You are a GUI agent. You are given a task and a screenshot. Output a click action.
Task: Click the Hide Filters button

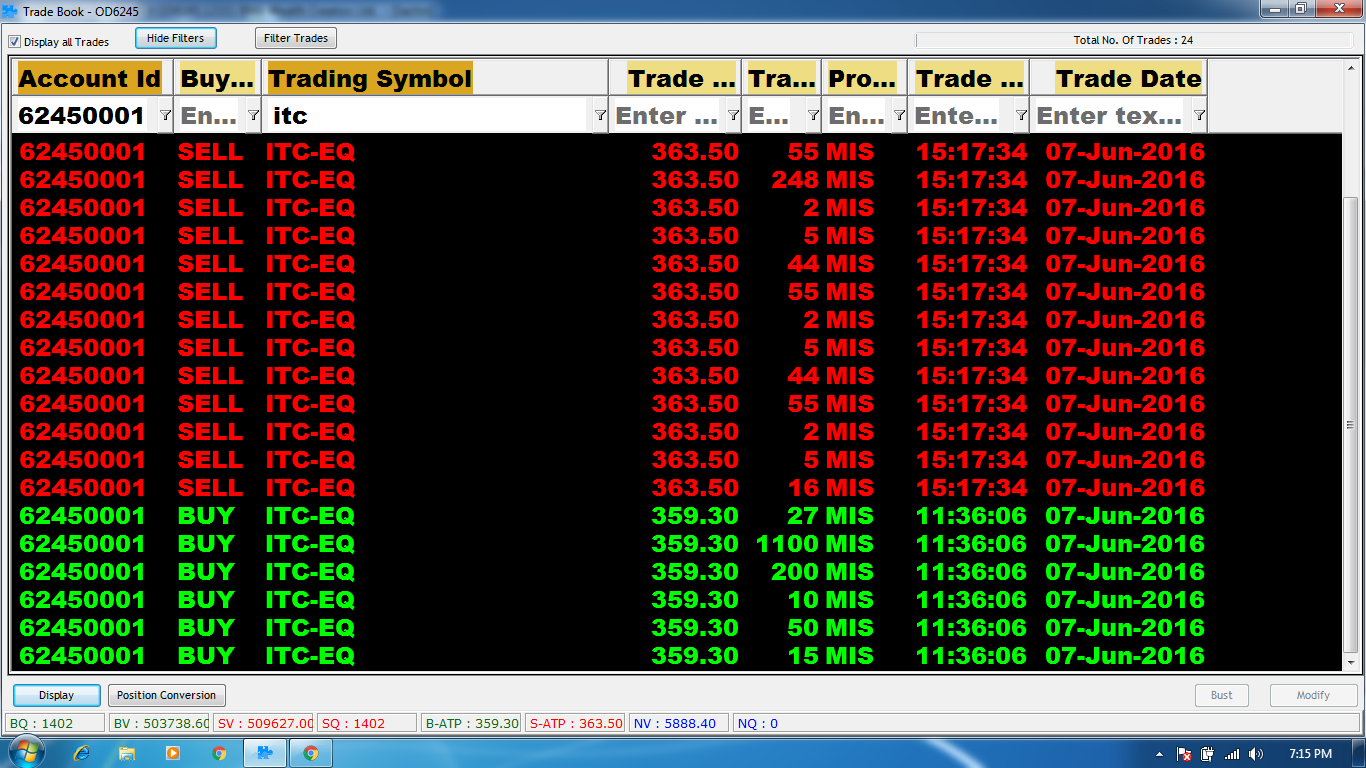(175, 38)
